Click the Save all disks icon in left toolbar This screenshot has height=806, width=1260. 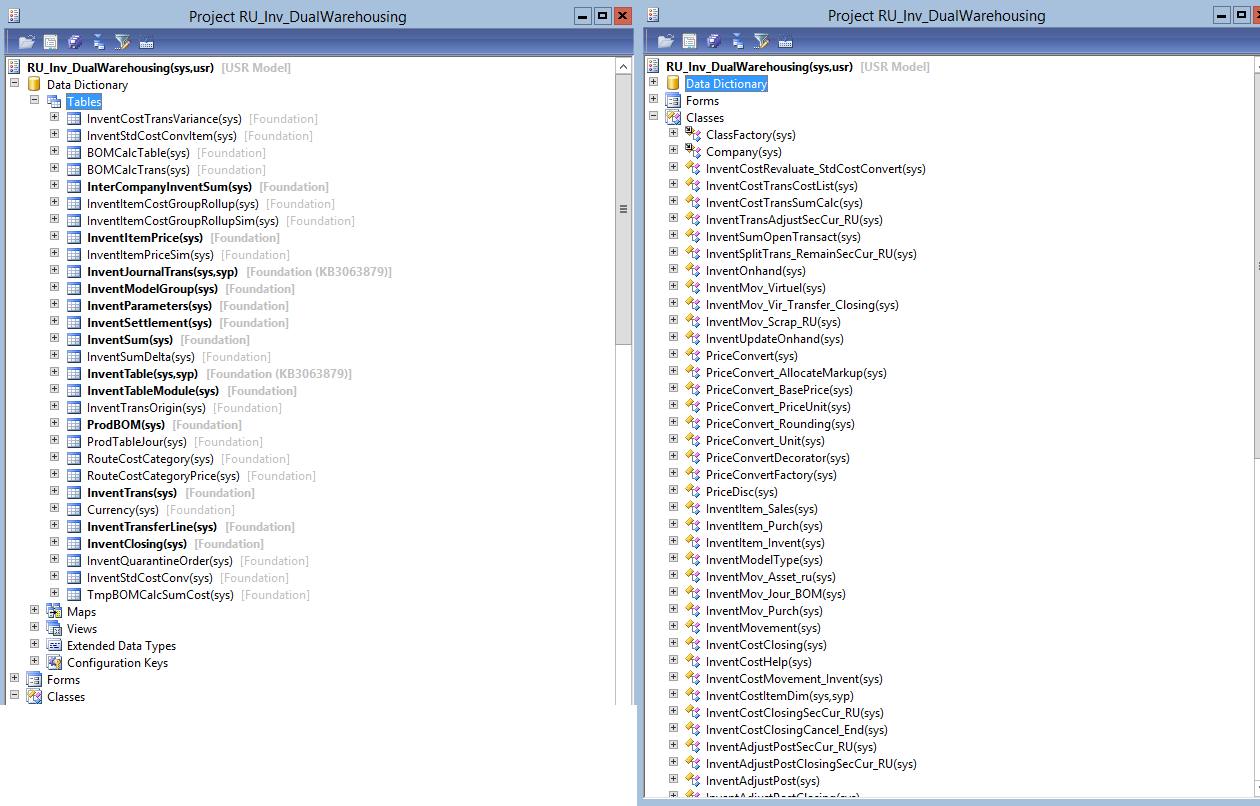[x=74, y=42]
